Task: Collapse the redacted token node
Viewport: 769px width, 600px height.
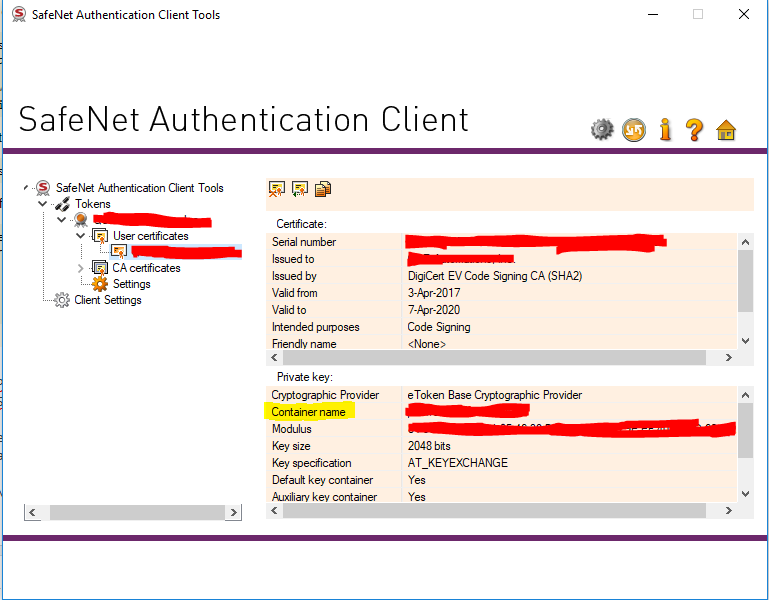Action: [x=61, y=220]
